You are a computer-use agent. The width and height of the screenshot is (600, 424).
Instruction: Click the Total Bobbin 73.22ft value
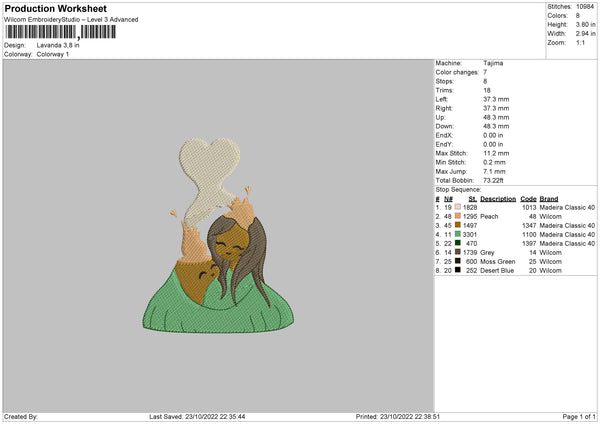[x=495, y=181]
